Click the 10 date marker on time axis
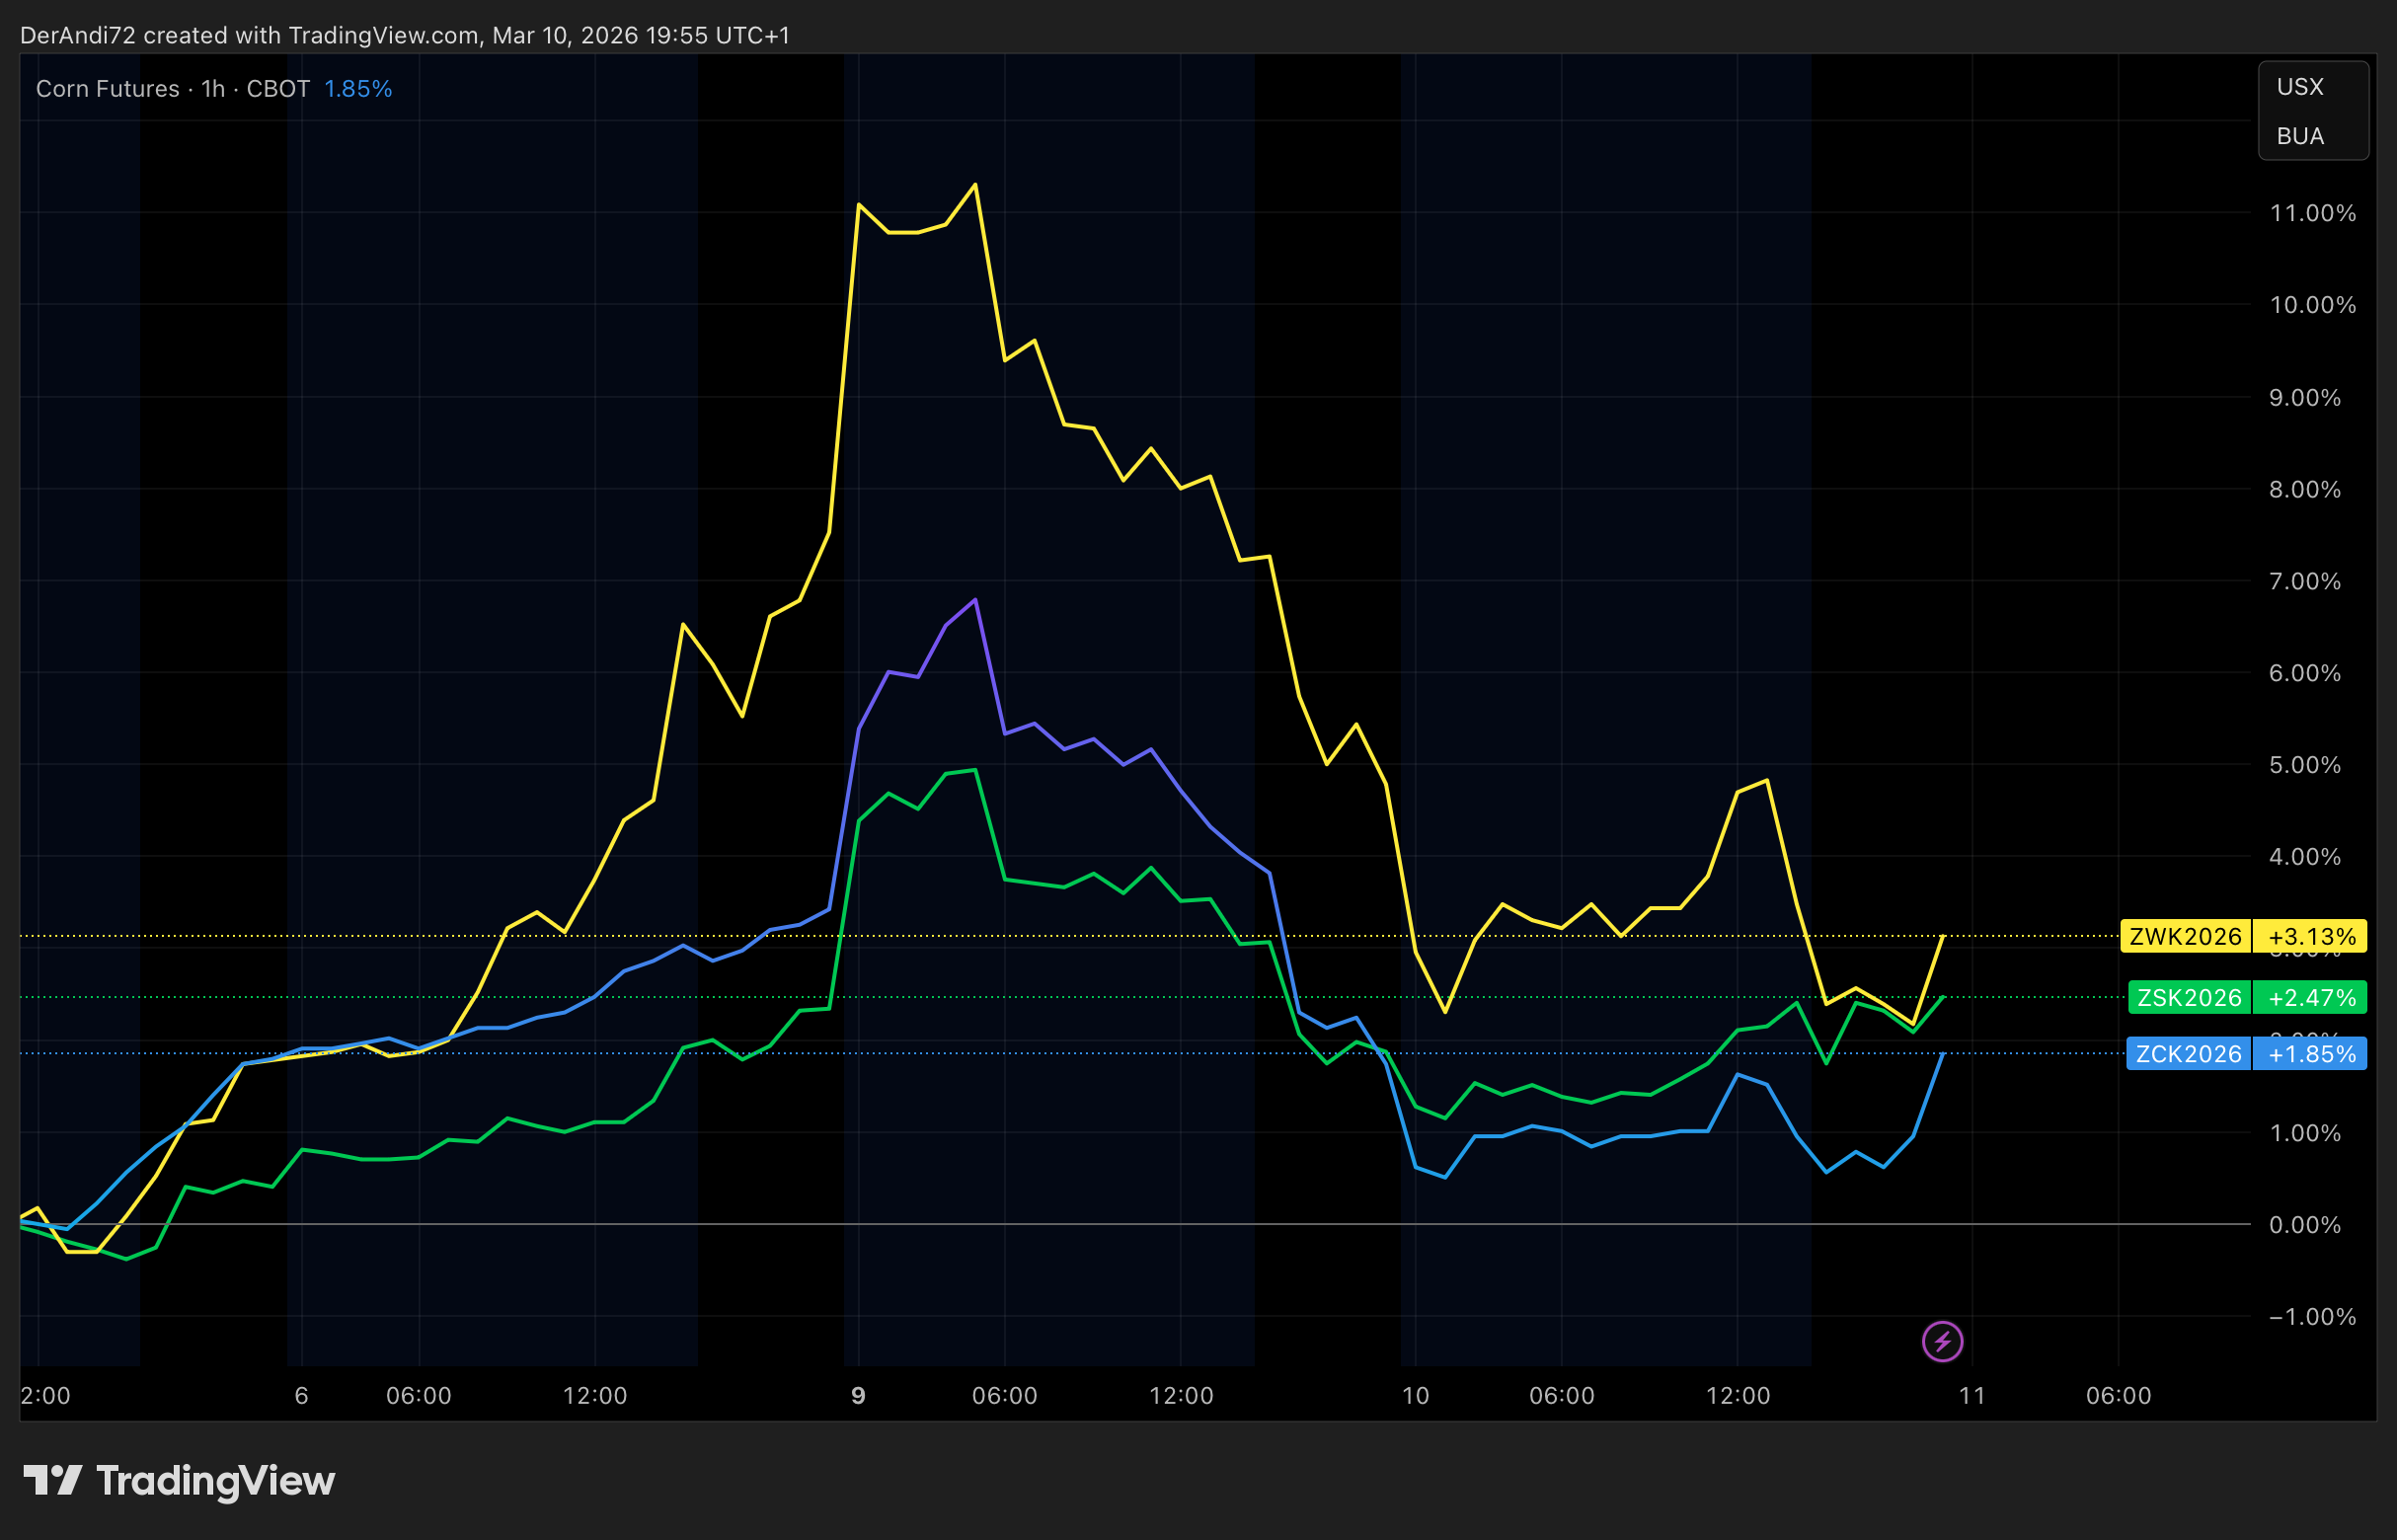 tap(1415, 1396)
